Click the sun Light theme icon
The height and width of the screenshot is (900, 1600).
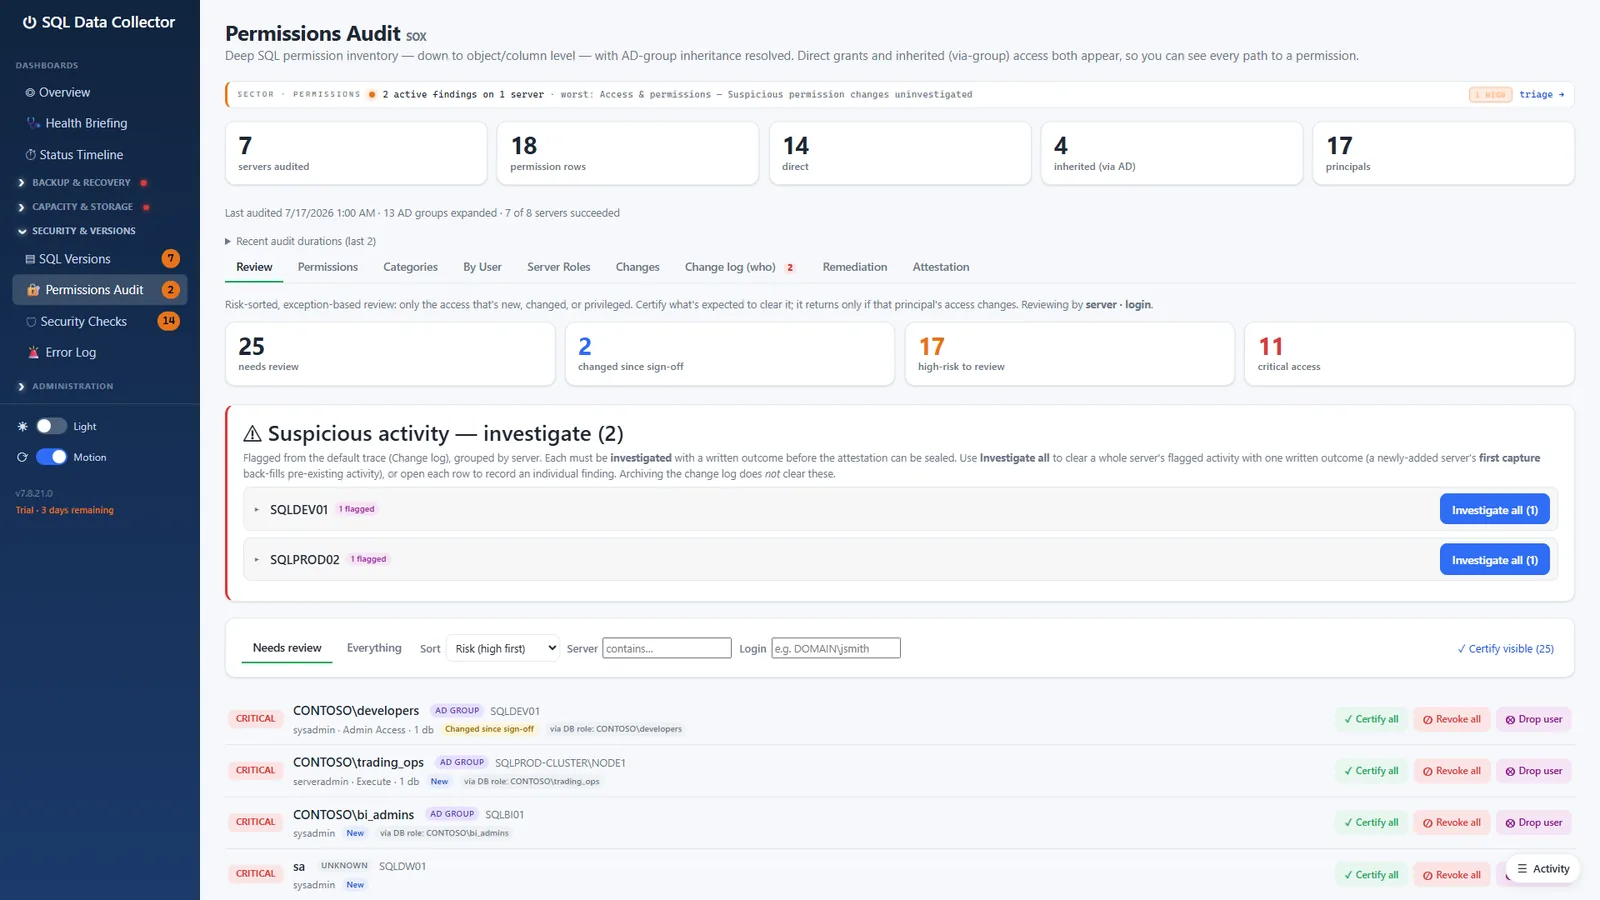23,426
